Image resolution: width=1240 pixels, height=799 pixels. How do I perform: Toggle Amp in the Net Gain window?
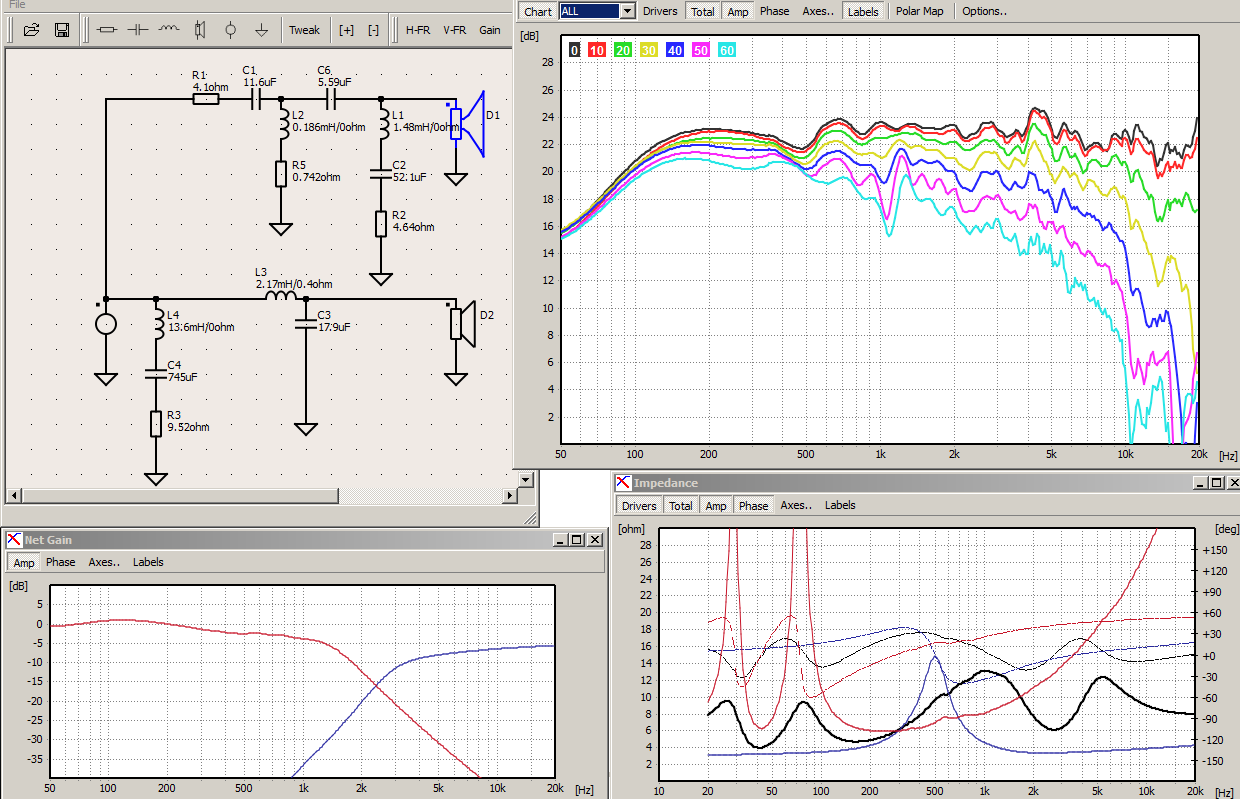point(24,562)
